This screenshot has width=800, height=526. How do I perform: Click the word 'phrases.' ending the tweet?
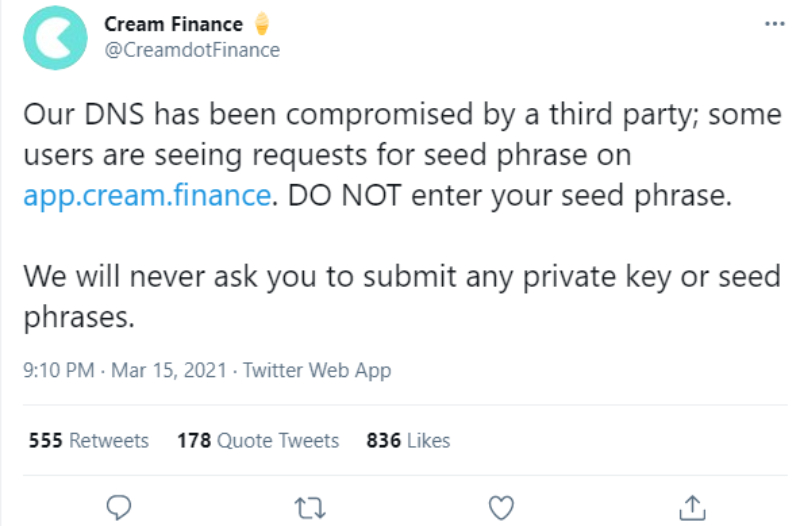76,316
